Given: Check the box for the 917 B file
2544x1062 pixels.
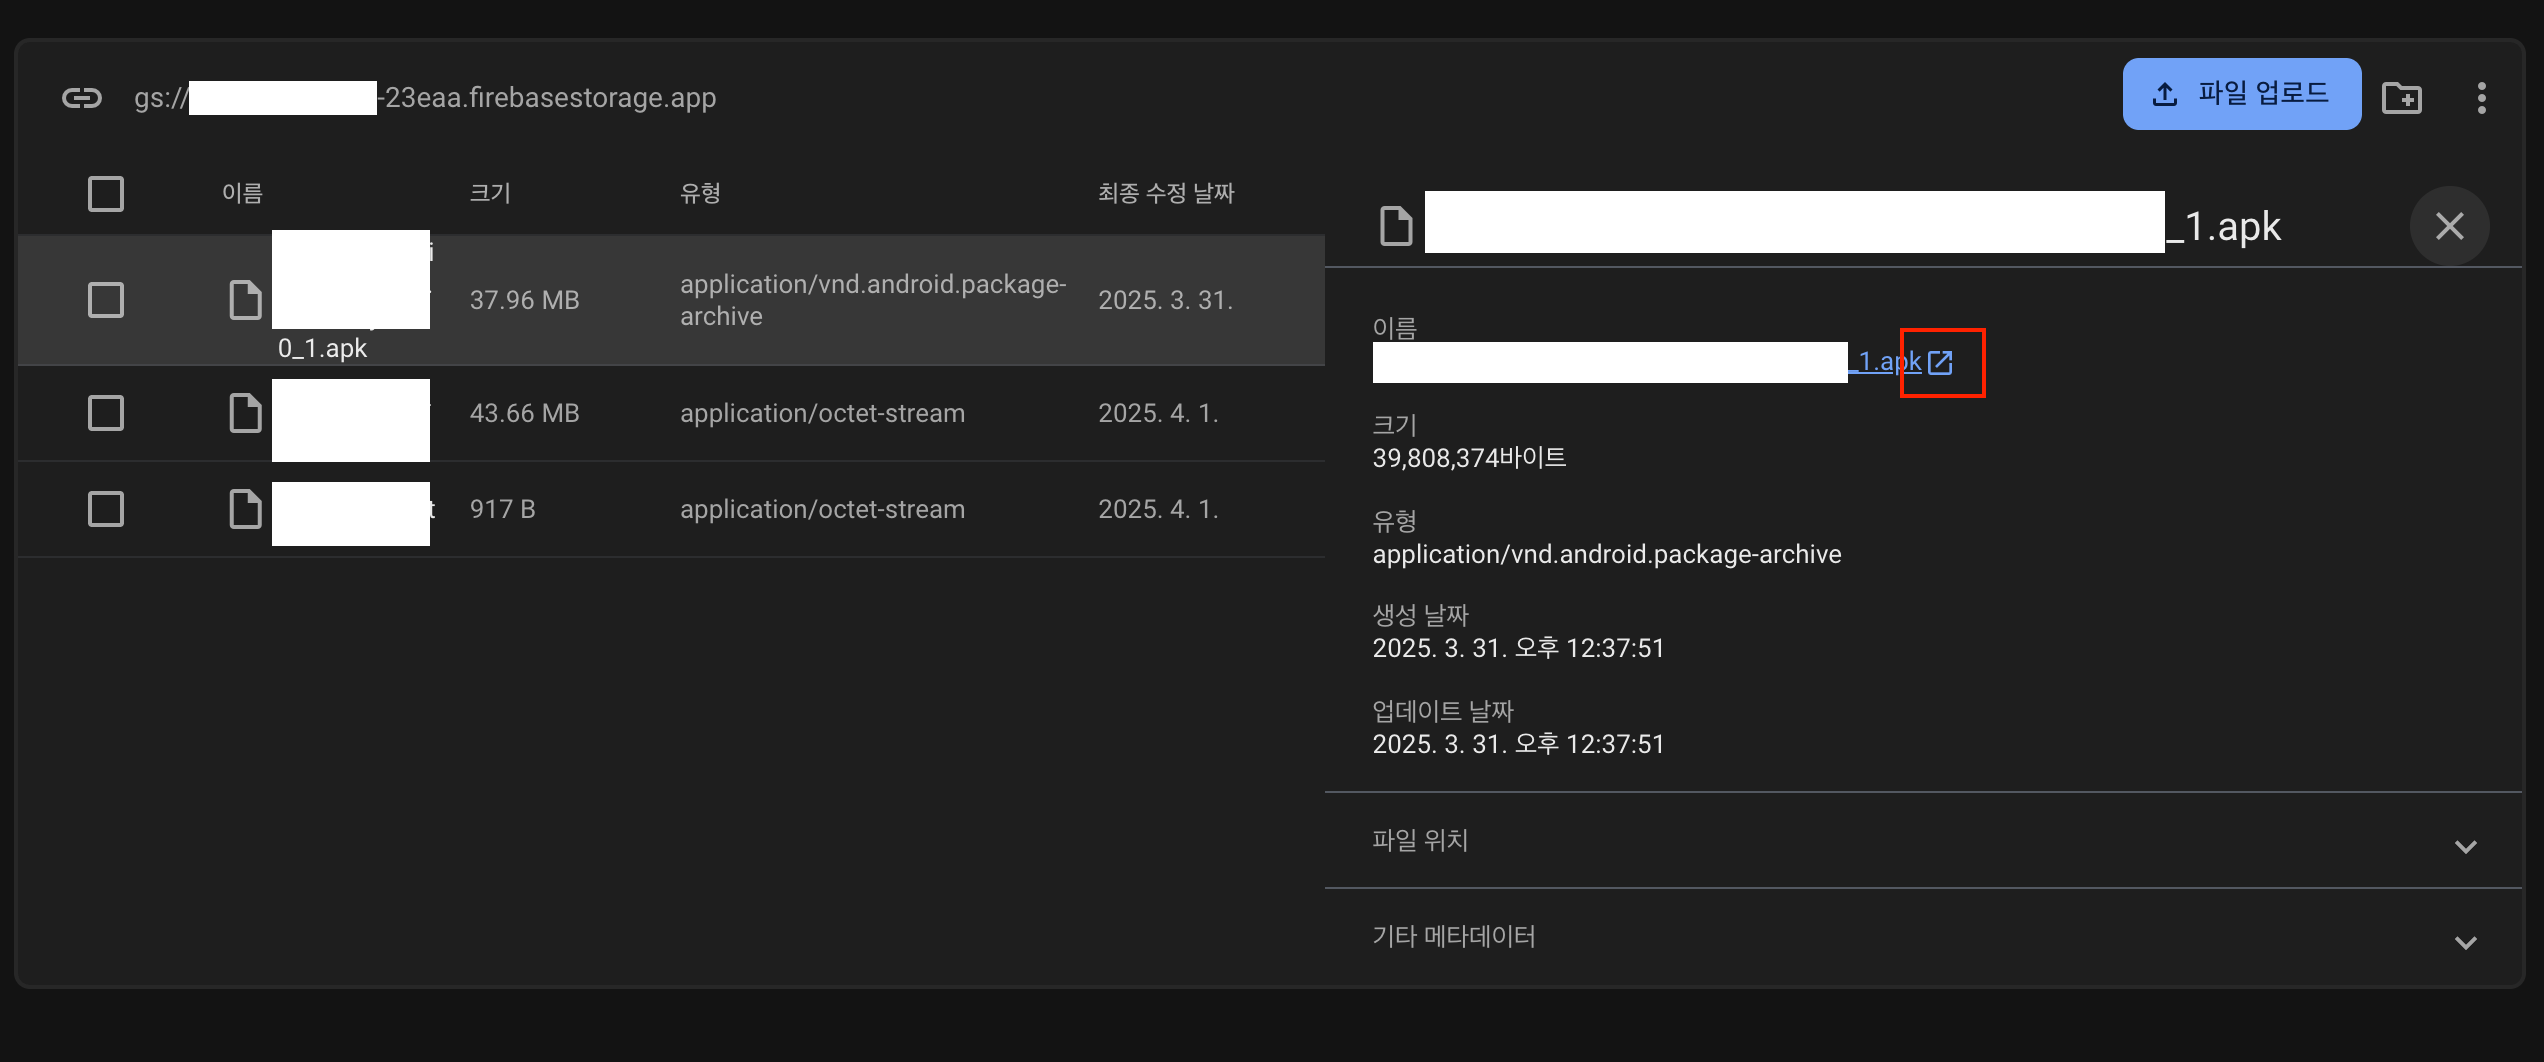Looking at the screenshot, I should (x=106, y=509).
